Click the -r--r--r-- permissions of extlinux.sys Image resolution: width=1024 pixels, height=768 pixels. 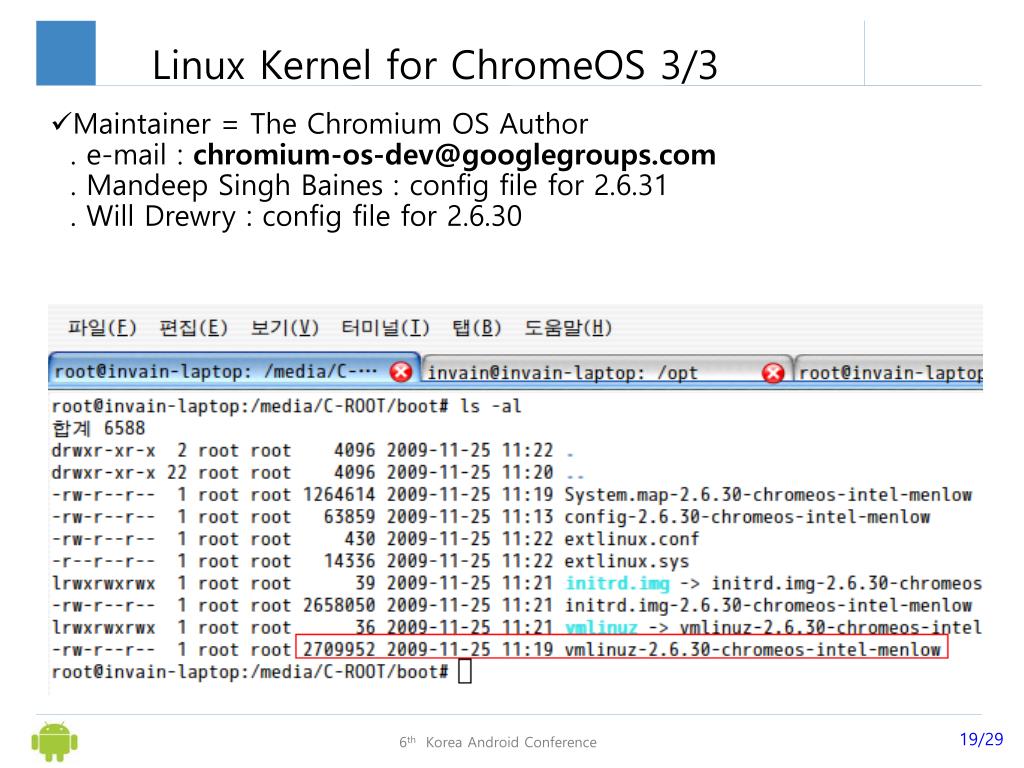[x=103, y=562]
